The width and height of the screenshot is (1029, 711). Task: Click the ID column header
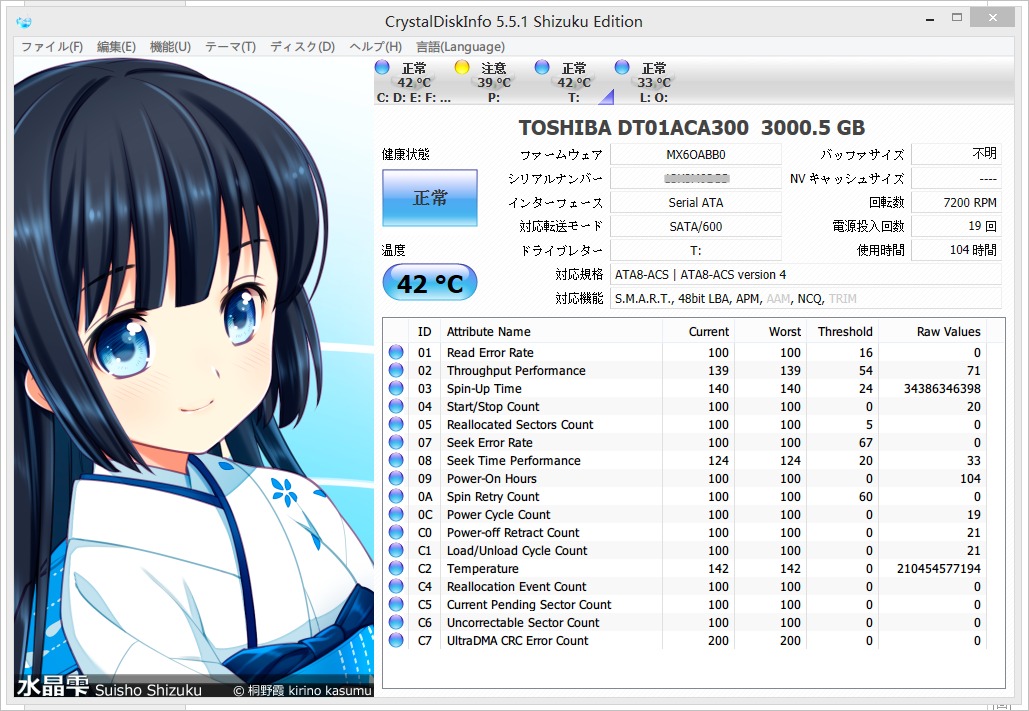click(x=425, y=332)
